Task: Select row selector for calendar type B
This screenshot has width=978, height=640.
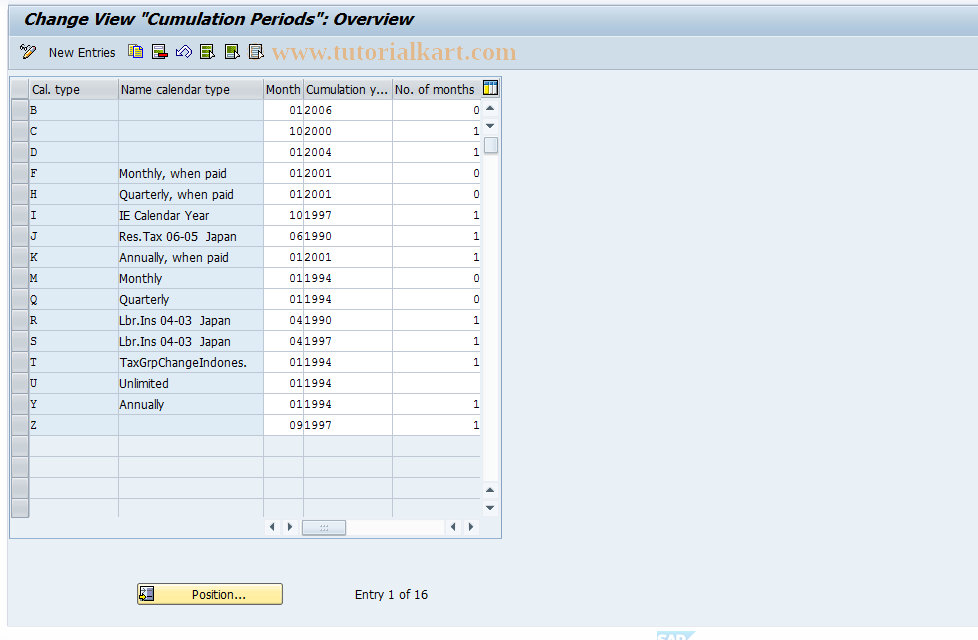Action: coord(20,110)
